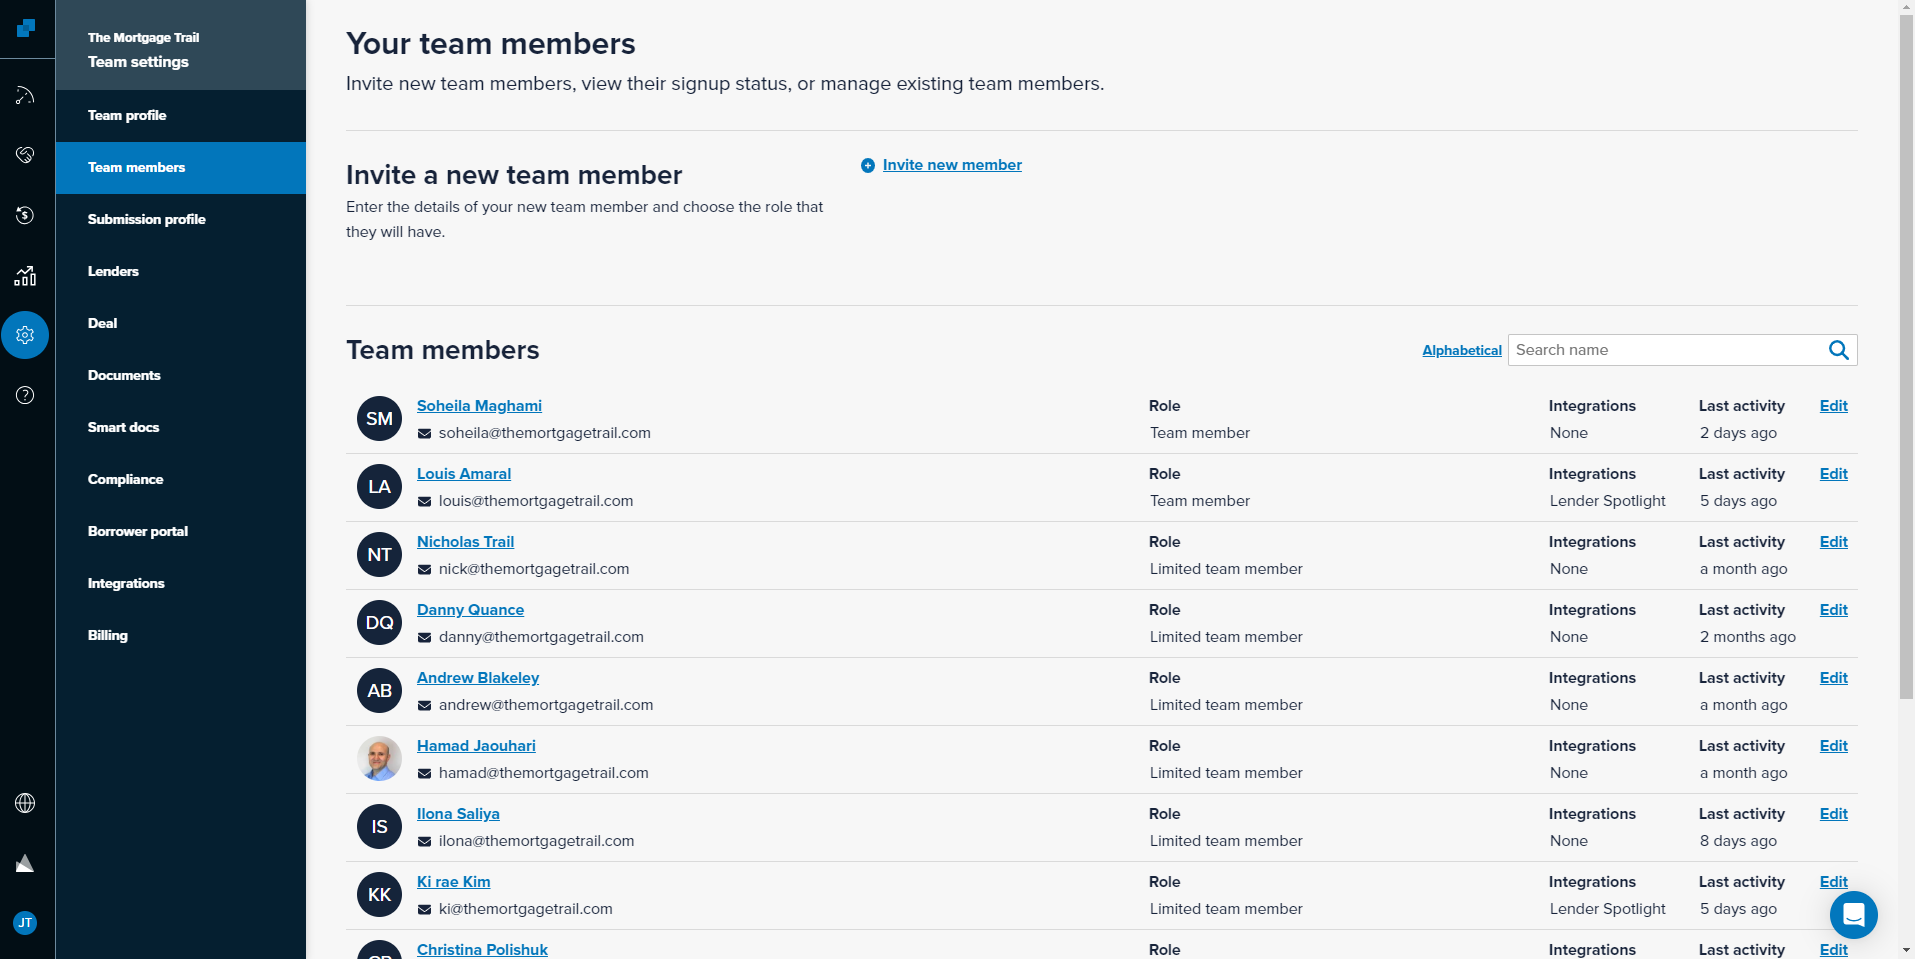
Task: Click the app logo in the top-left corner
Action: click(26, 28)
